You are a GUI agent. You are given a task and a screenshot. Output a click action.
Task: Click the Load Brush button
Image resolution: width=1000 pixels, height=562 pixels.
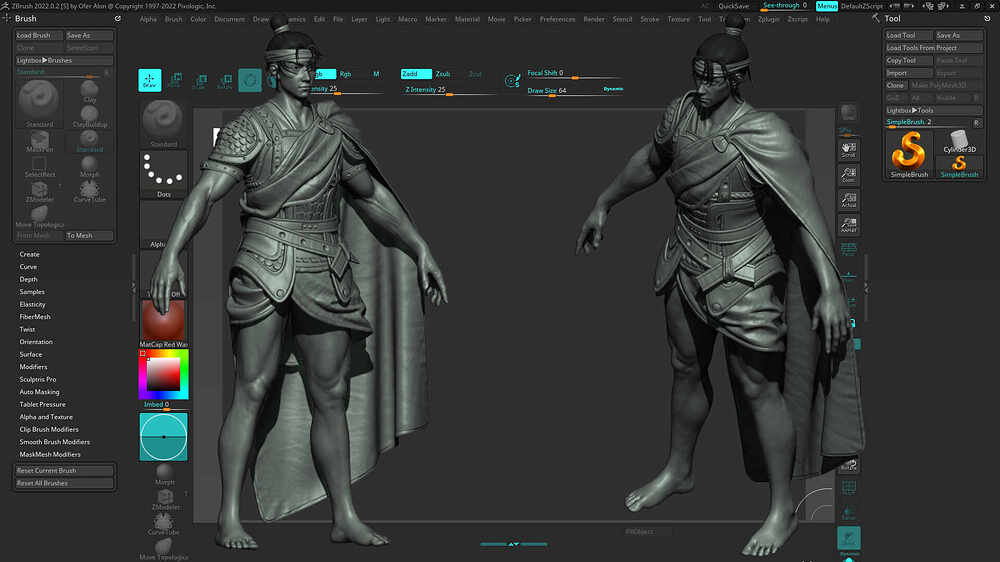tap(38, 36)
